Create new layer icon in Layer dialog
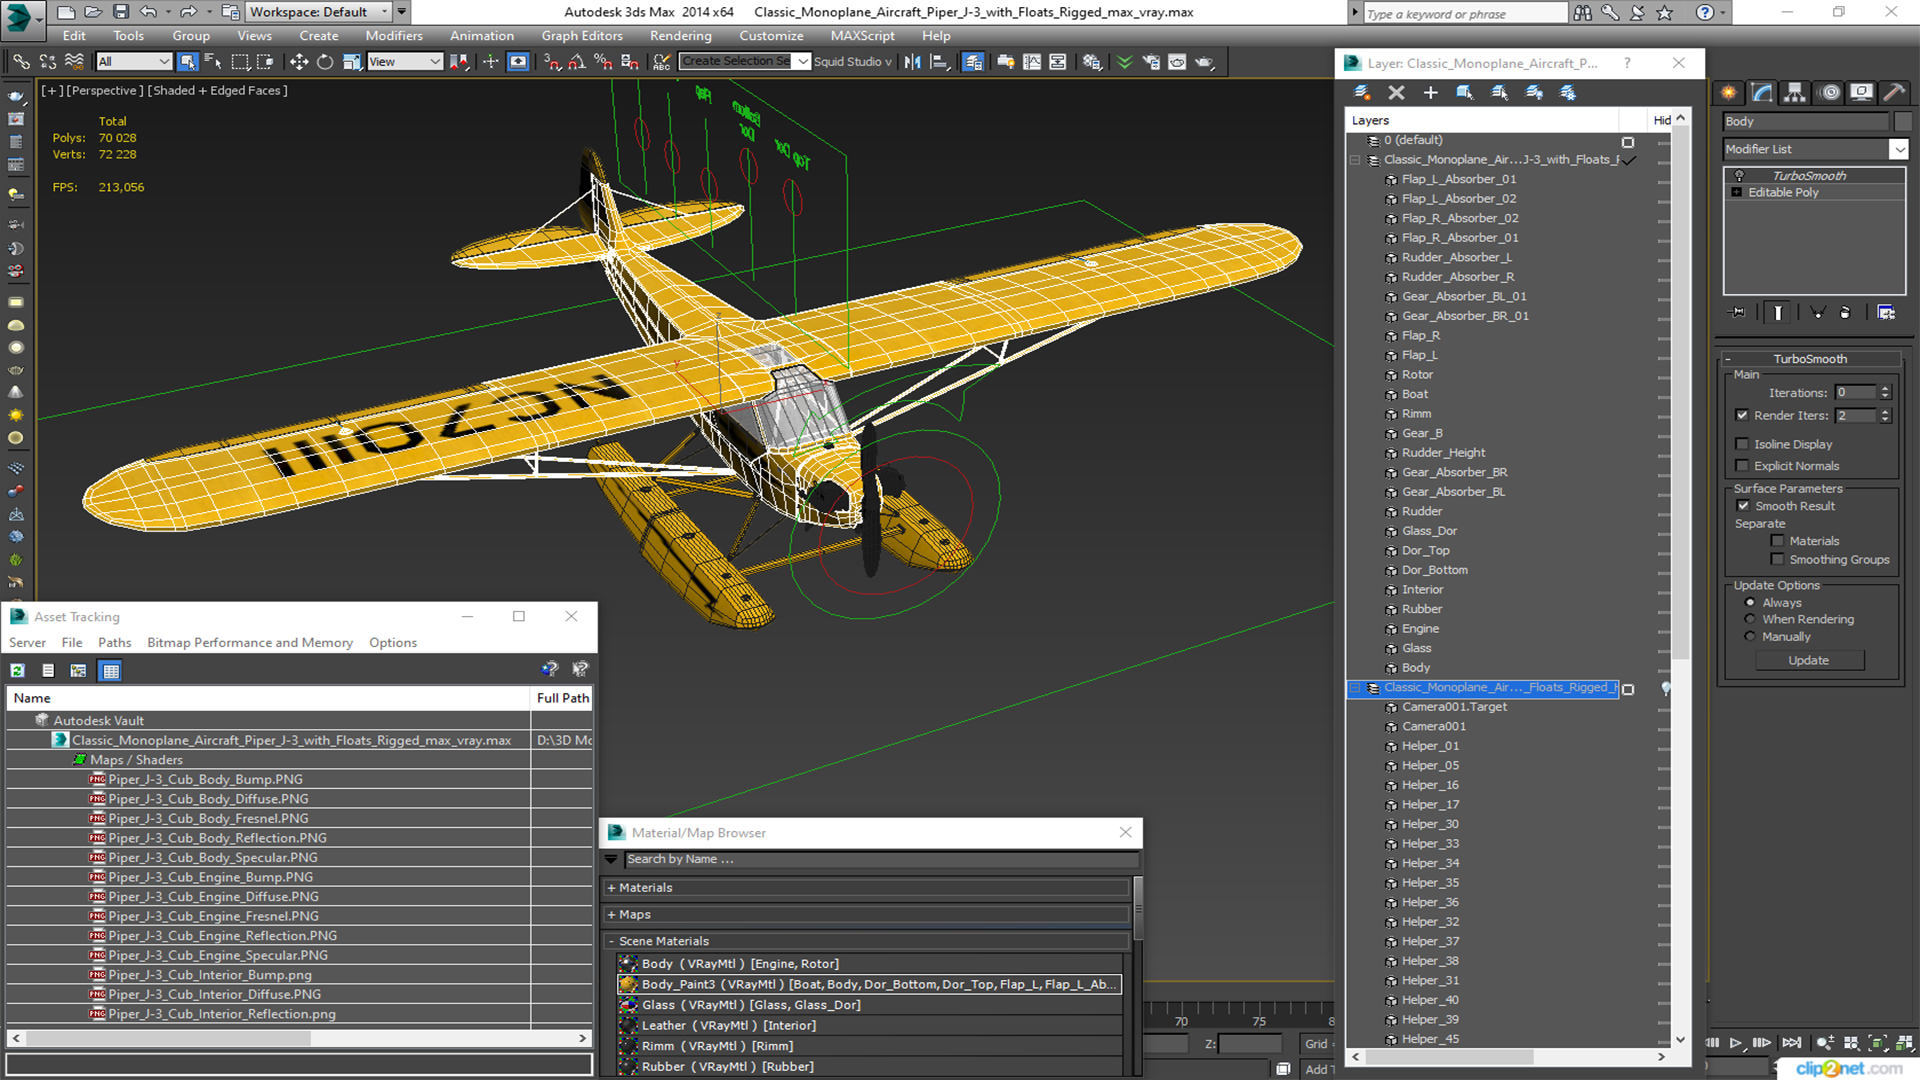The image size is (1920, 1080). 1361,93
